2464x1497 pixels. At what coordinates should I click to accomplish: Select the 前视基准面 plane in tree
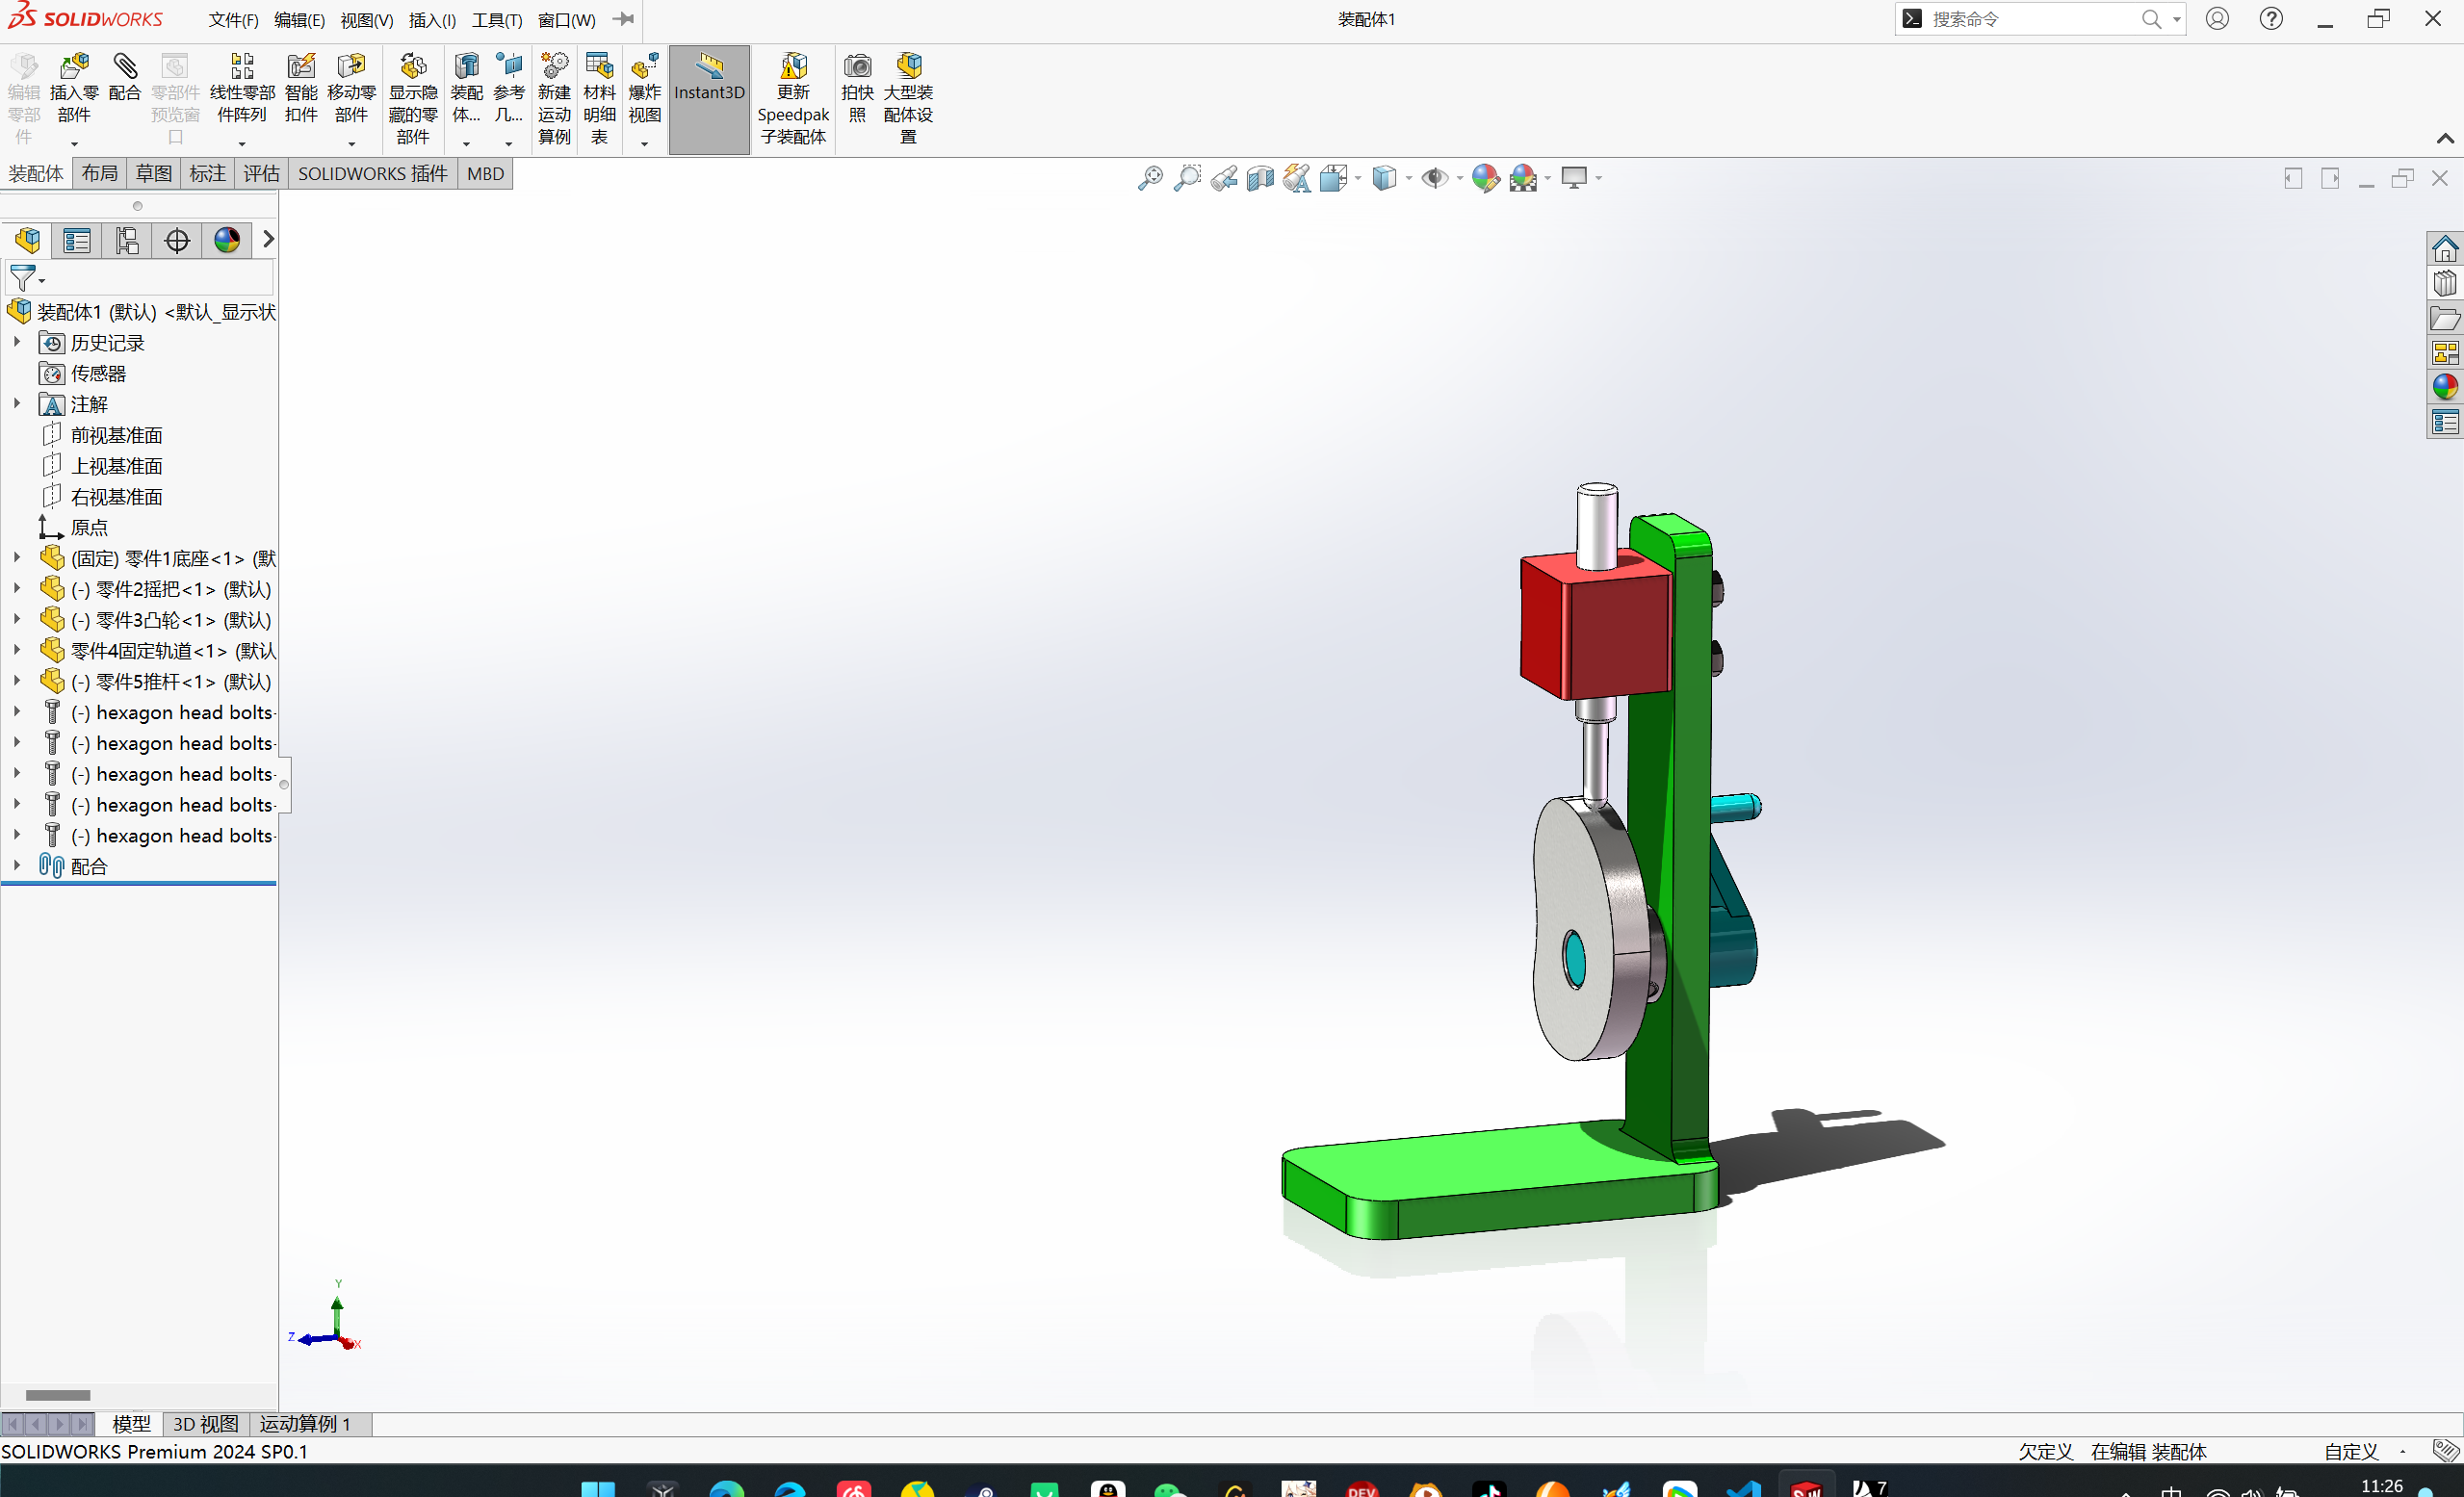tap(116, 435)
